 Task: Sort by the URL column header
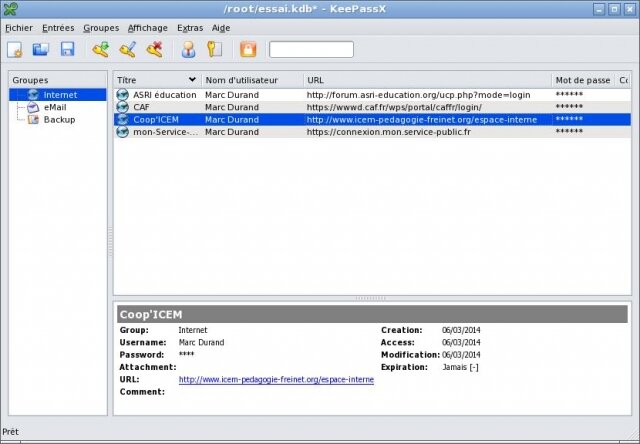pyautogui.click(x=427, y=80)
